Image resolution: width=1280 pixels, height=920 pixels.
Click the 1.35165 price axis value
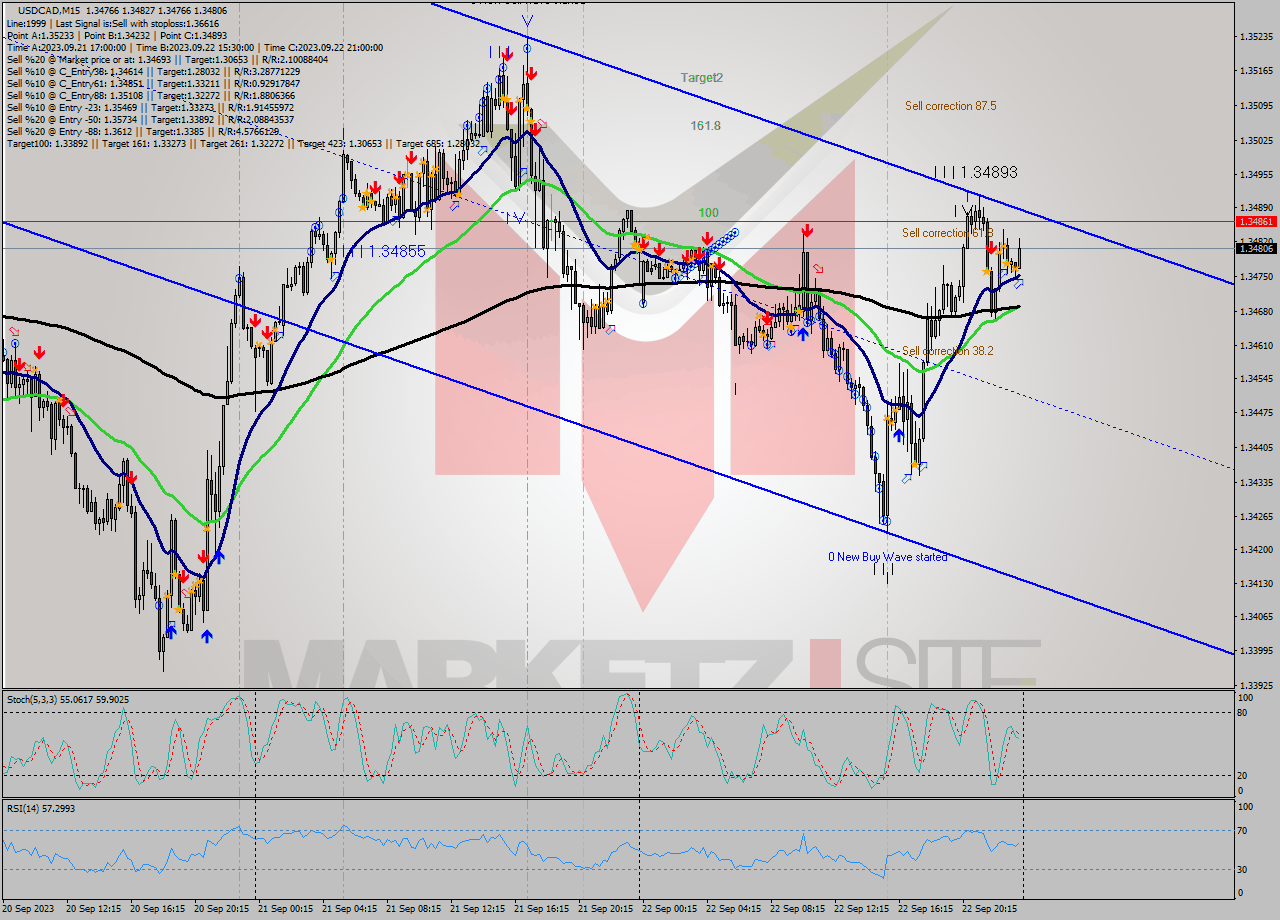click(1256, 71)
